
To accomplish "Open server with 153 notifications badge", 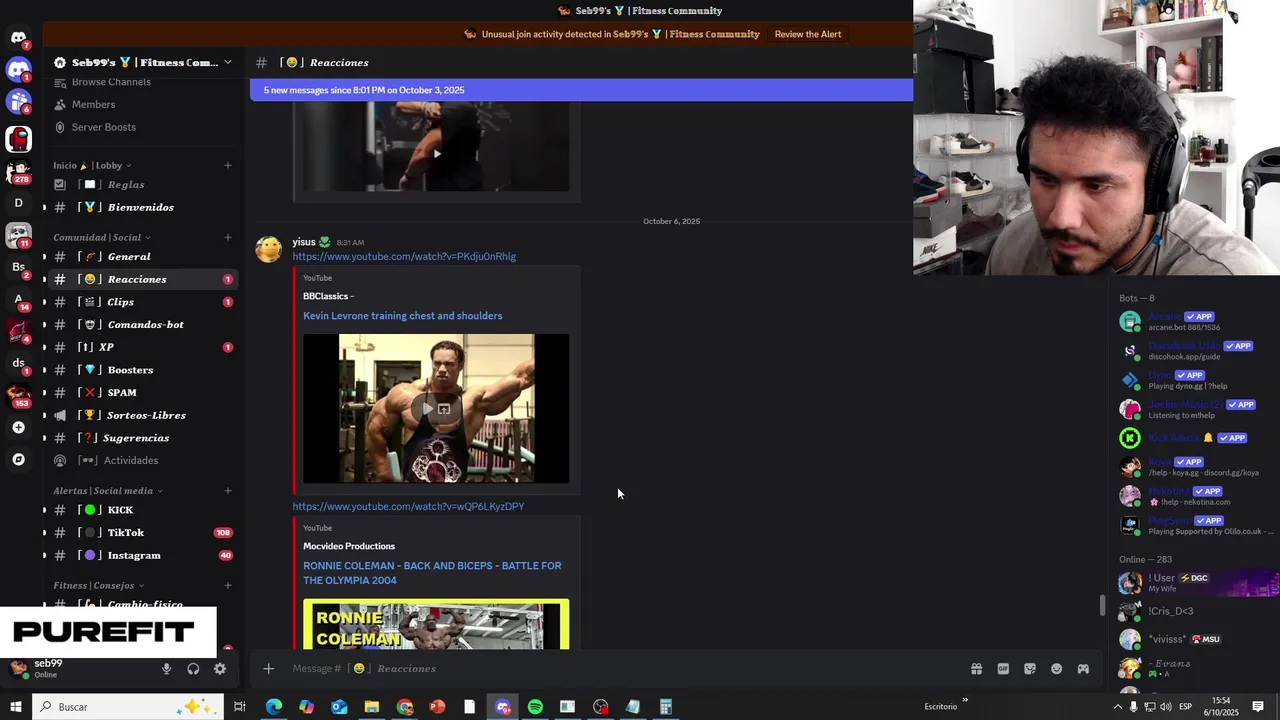I will 18,395.
